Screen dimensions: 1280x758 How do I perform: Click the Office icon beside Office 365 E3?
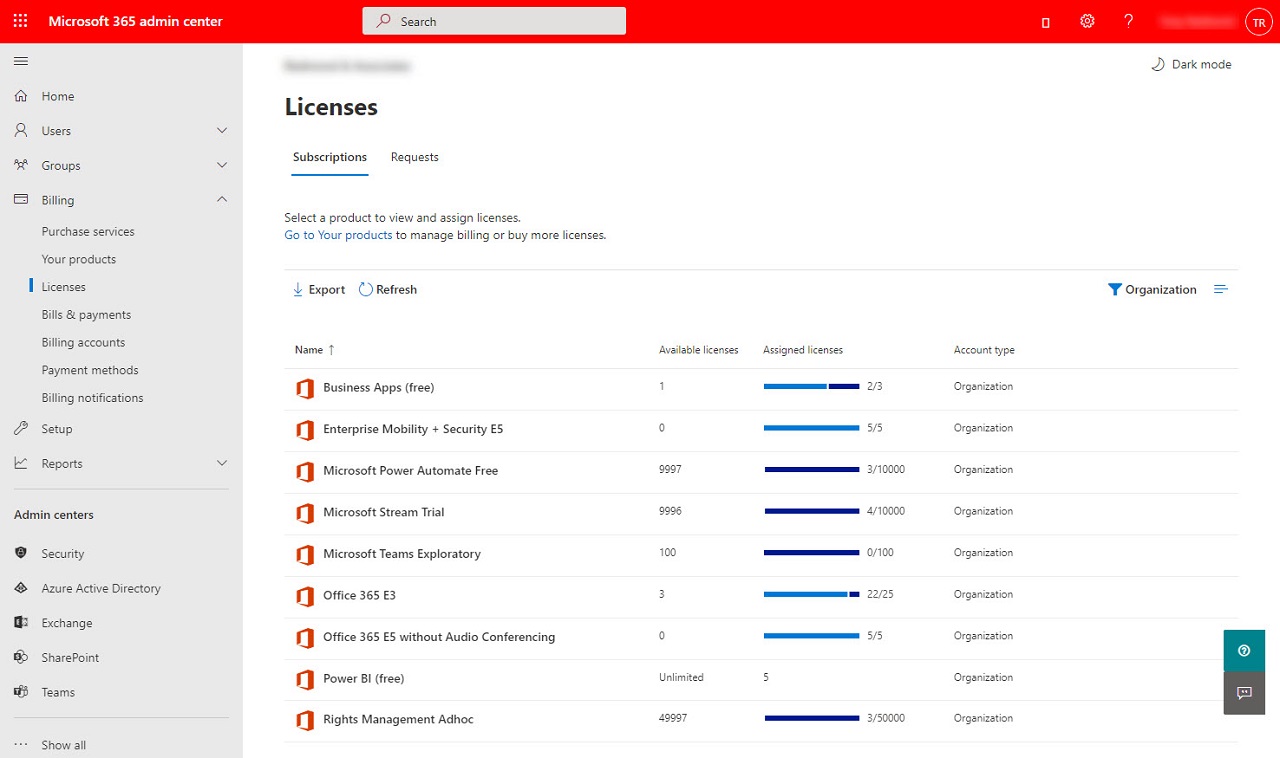pyautogui.click(x=305, y=596)
